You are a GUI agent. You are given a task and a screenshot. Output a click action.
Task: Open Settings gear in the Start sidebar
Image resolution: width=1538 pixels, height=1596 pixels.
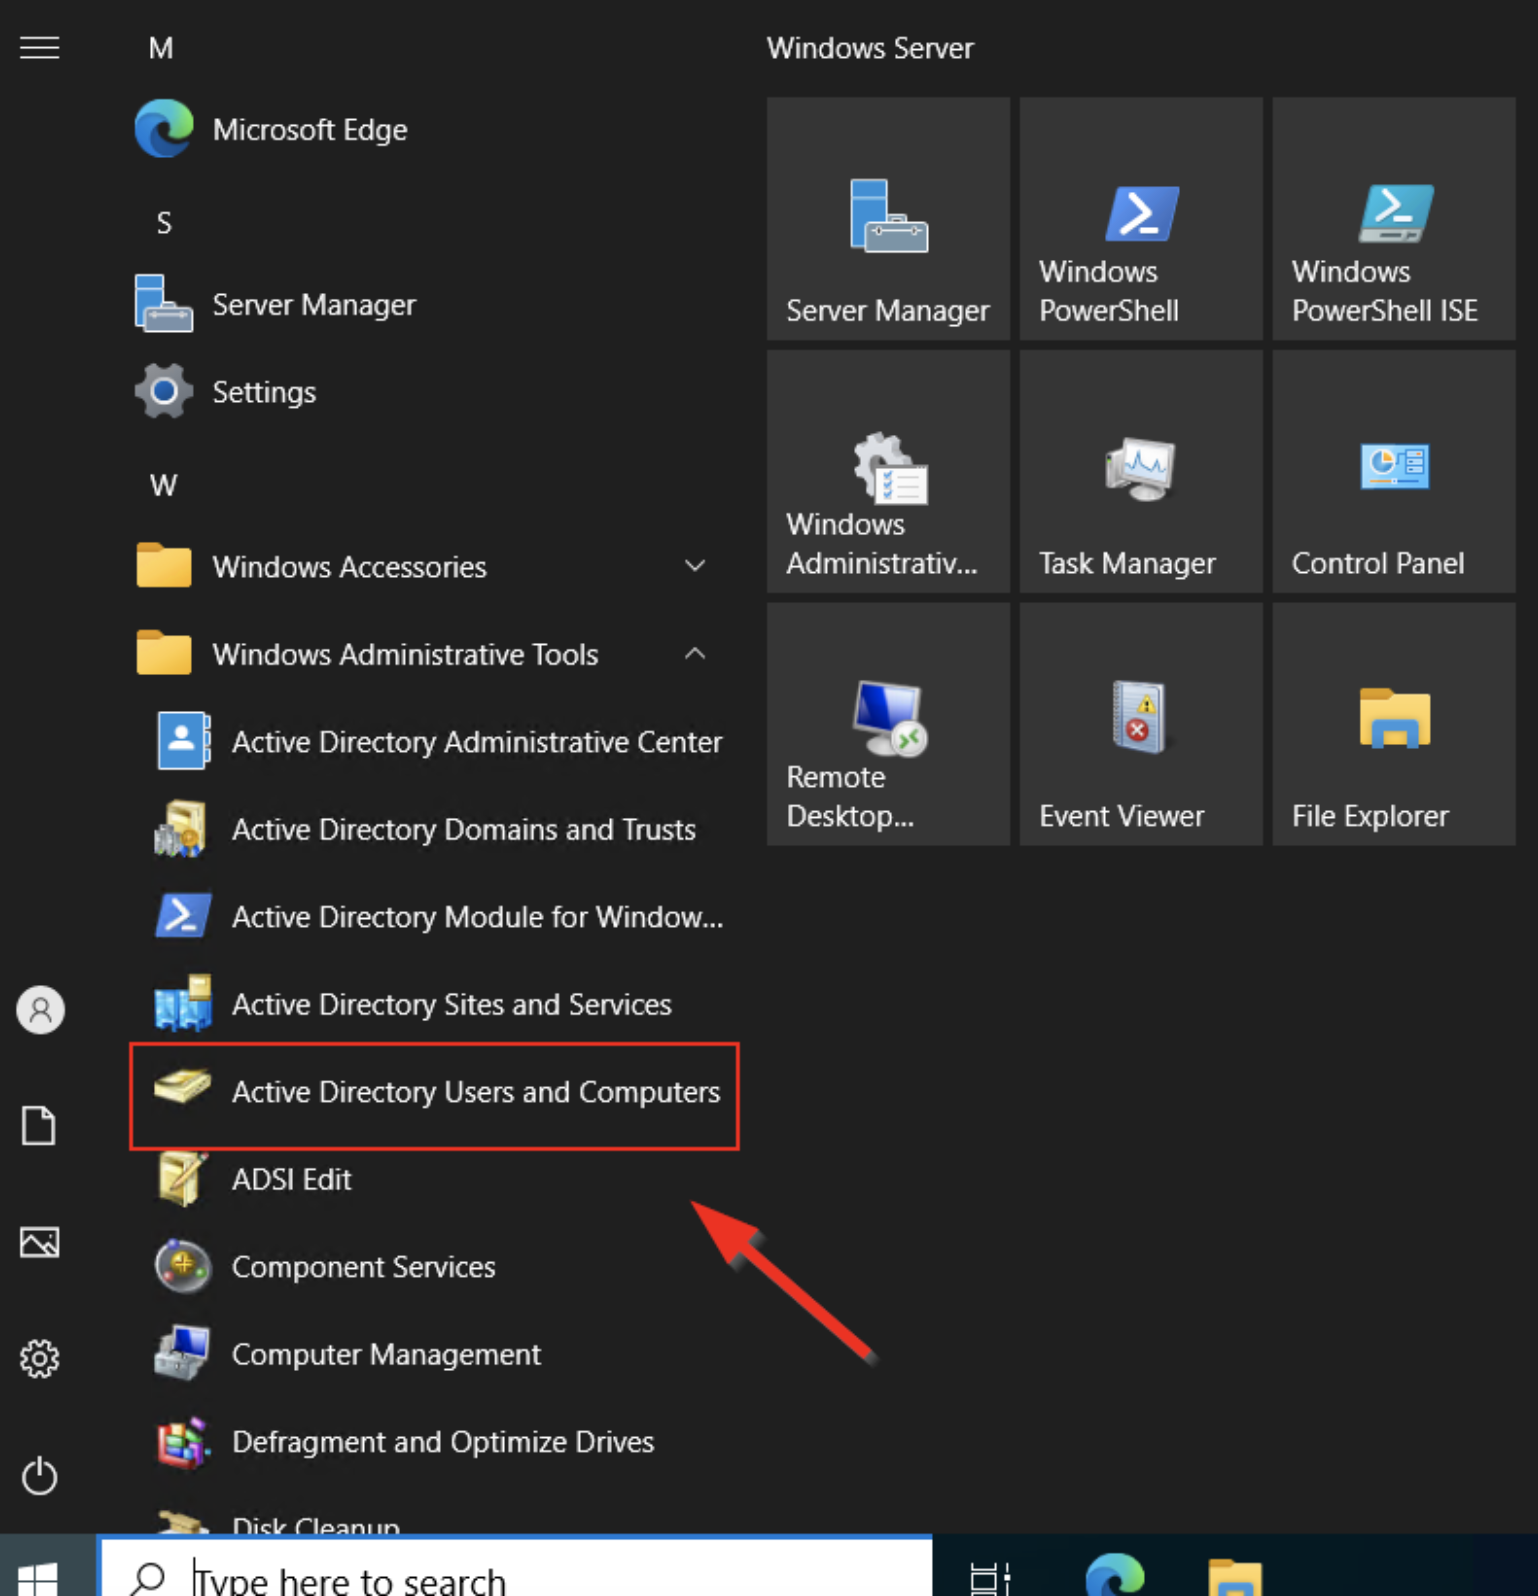(x=40, y=1359)
